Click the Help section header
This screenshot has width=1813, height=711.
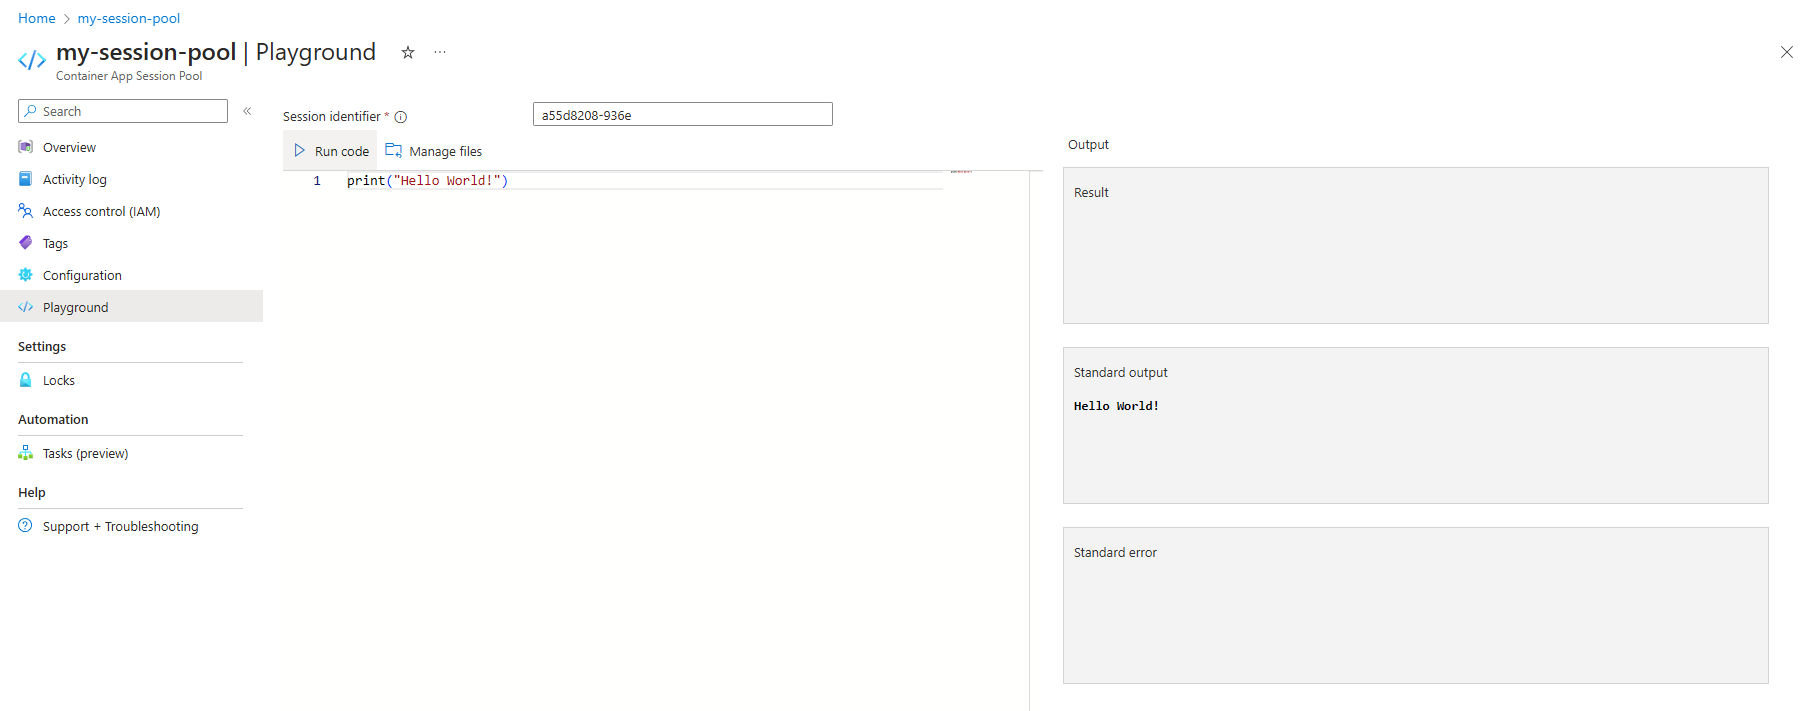point(32,492)
